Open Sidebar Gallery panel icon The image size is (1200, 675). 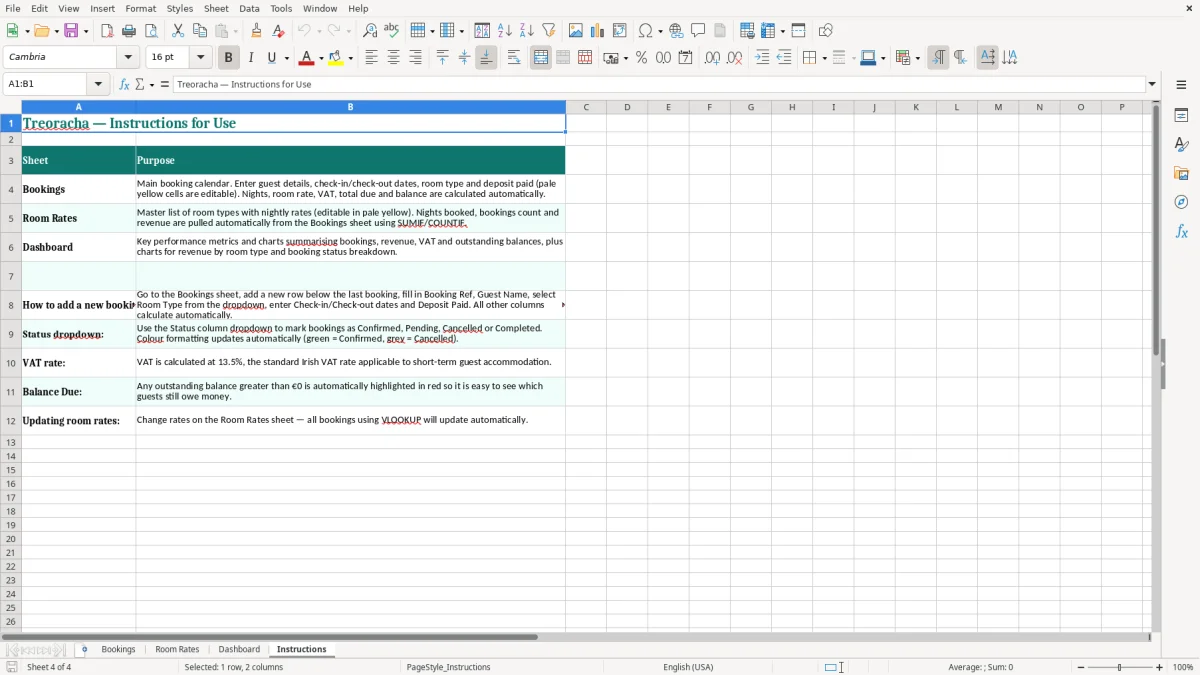pyautogui.click(x=1181, y=173)
